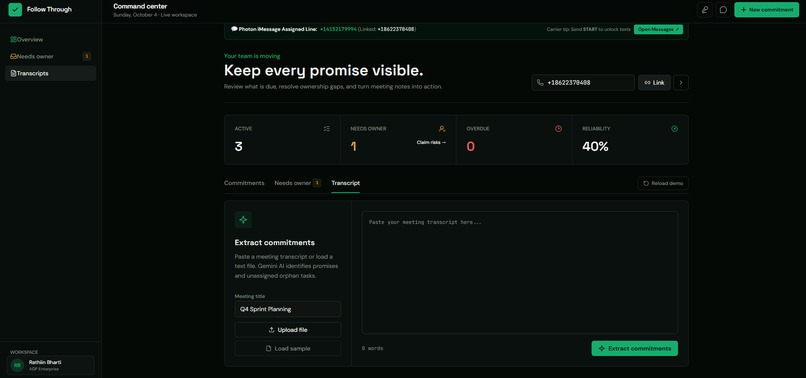The height and width of the screenshot is (378, 806).
Task: Follow the Claim risks link
Action: (431, 142)
